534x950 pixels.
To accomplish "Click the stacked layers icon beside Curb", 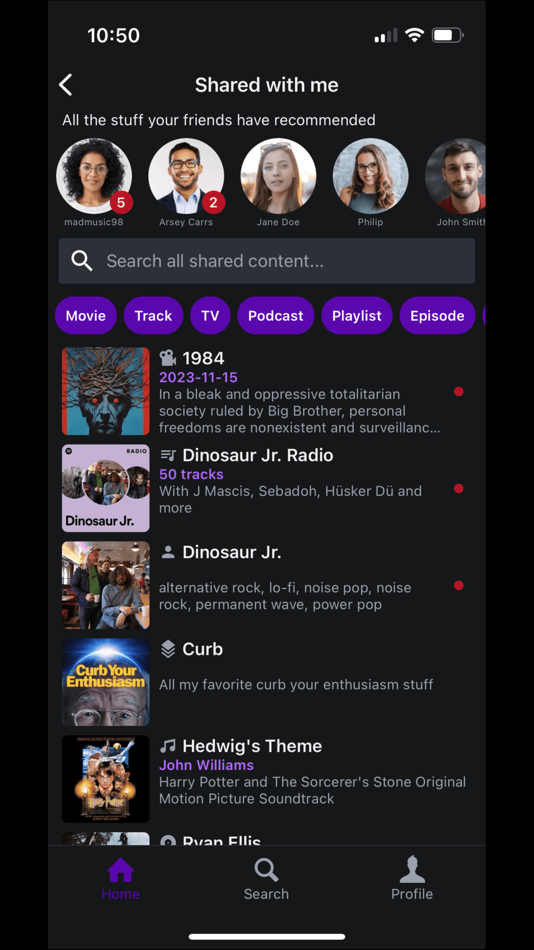I will [x=168, y=649].
